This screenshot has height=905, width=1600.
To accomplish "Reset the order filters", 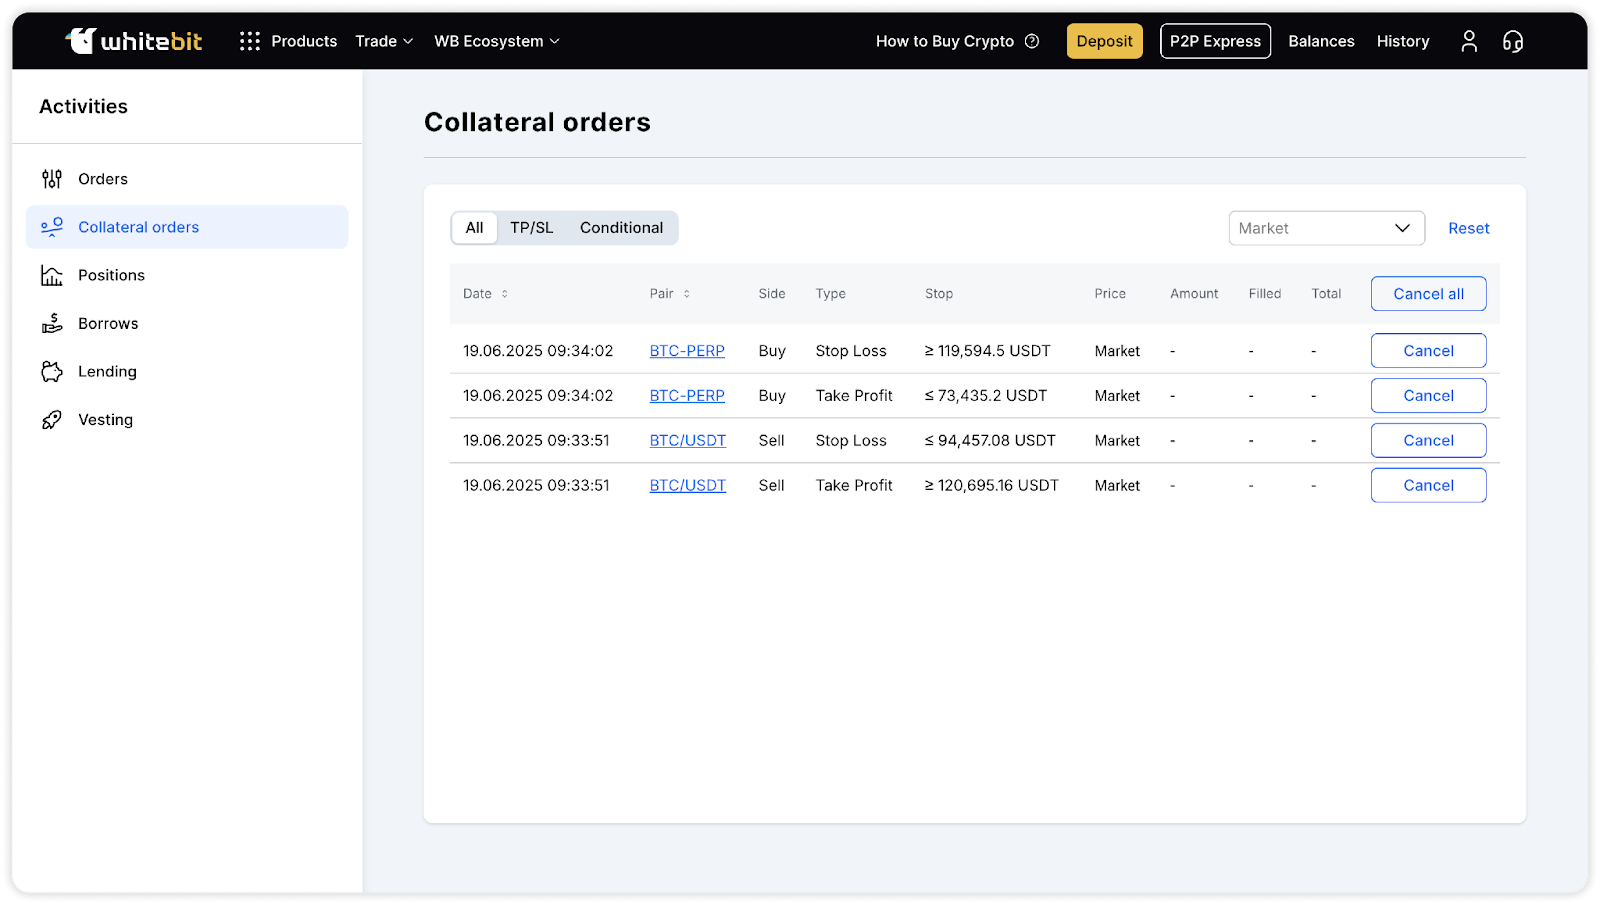I will [1468, 228].
